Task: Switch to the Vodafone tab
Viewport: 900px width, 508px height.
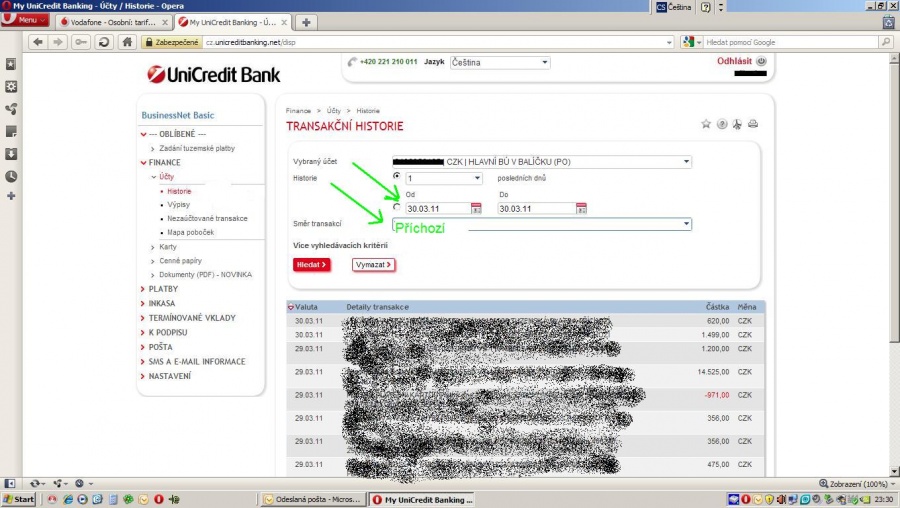Action: coord(114,22)
